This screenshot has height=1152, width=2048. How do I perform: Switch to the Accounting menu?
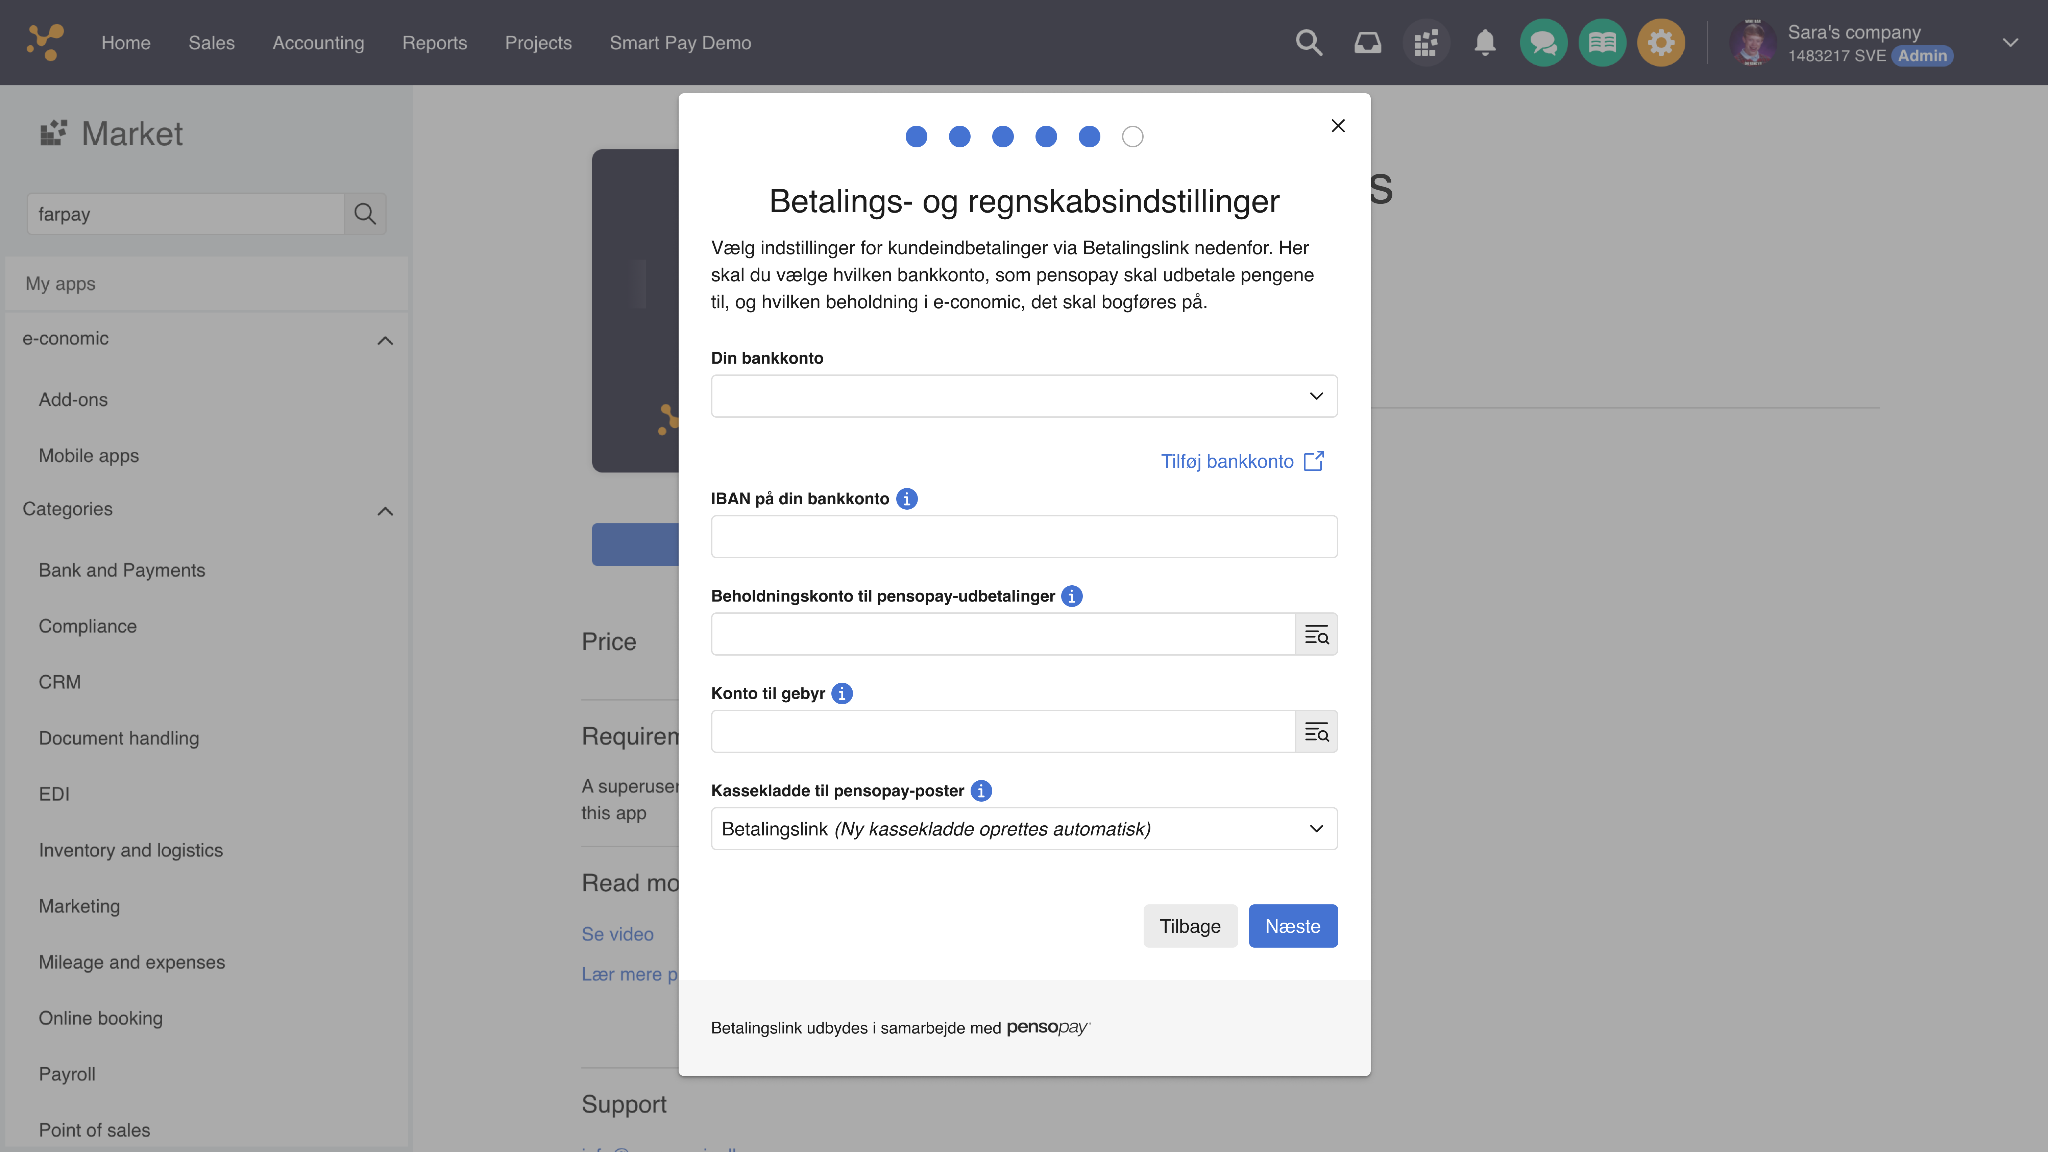(x=318, y=43)
